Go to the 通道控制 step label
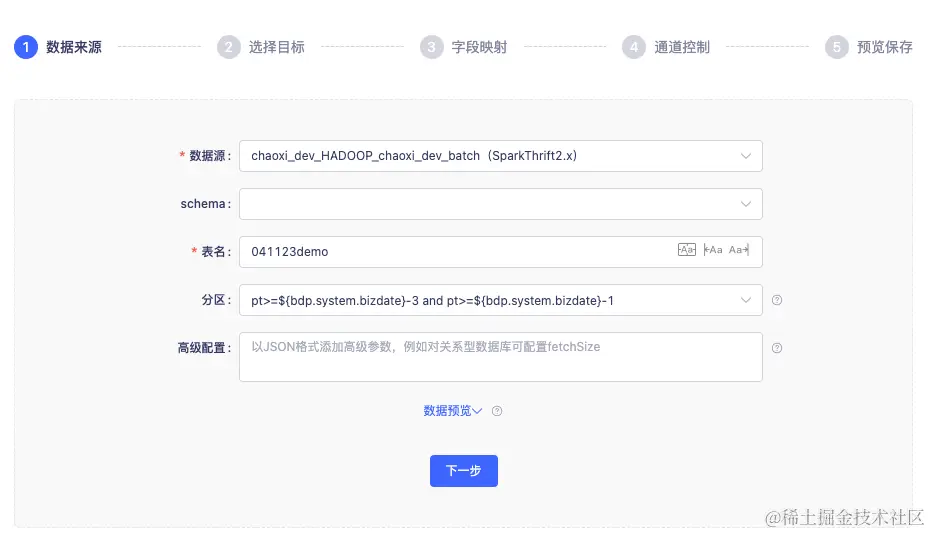The width and height of the screenshot is (931, 534). pos(682,47)
